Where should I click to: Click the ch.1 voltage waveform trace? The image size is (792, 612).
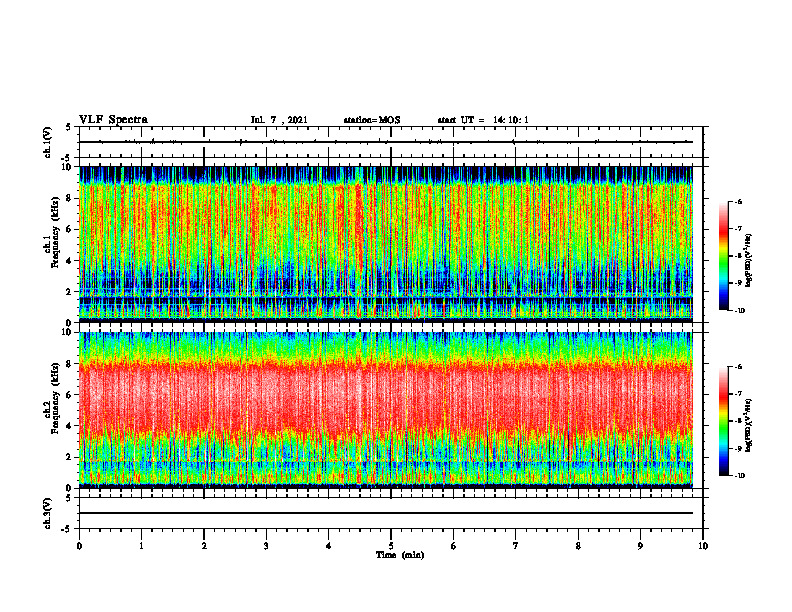[x=386, y=142]
